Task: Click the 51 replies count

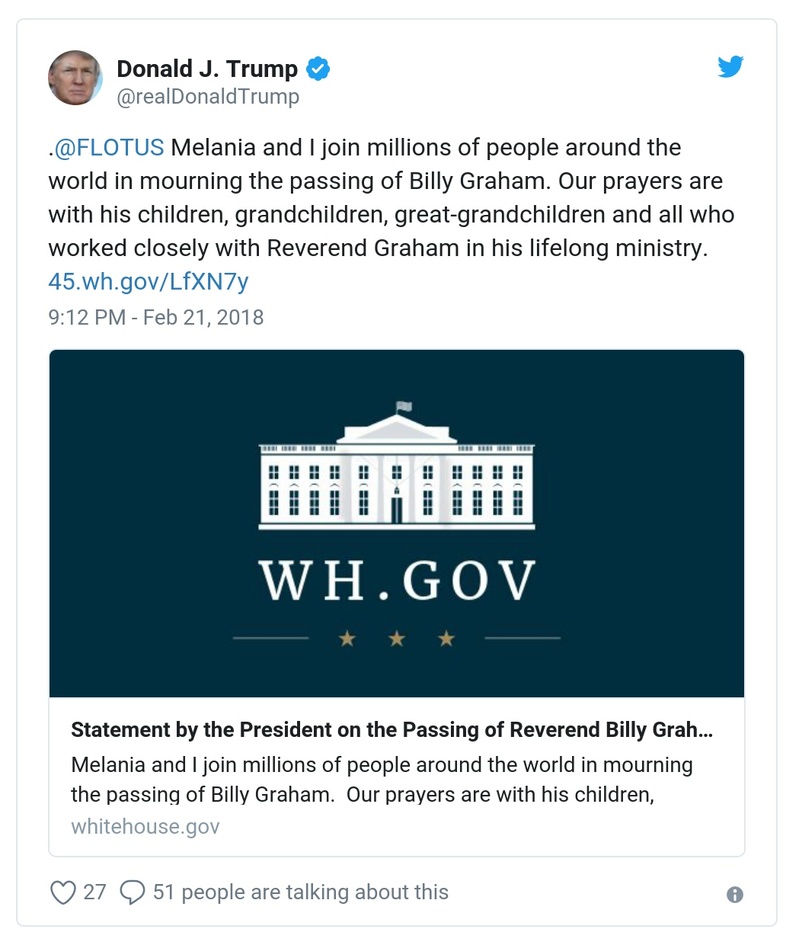Action: pyautogui.click(x=162, y=891)
